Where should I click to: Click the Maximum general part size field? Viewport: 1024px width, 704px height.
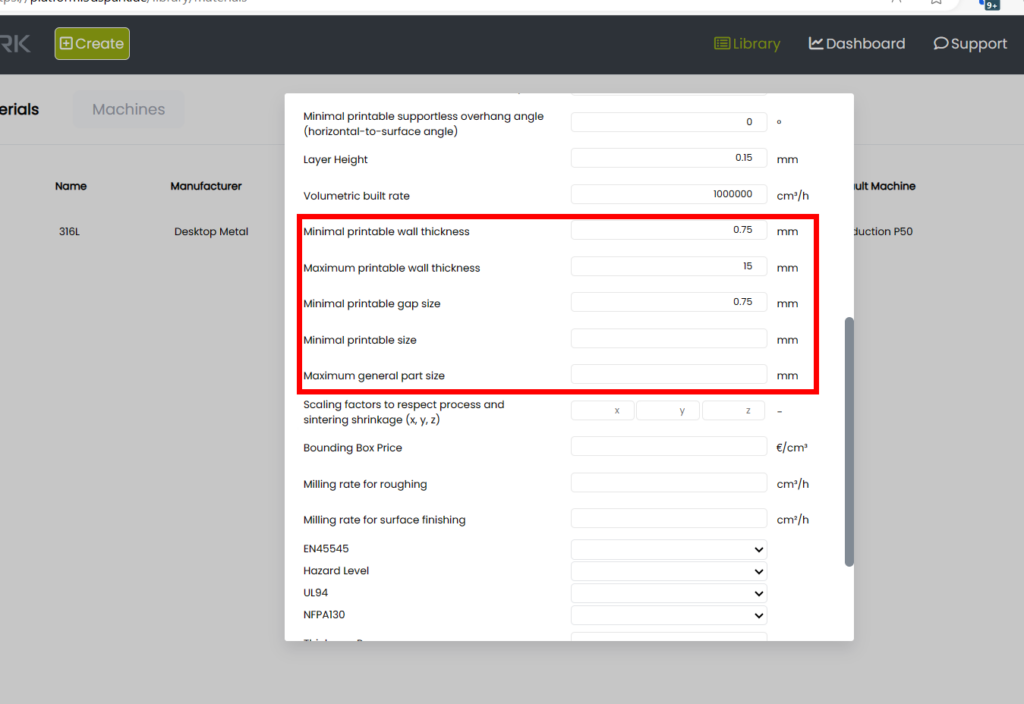click(668, 375)
